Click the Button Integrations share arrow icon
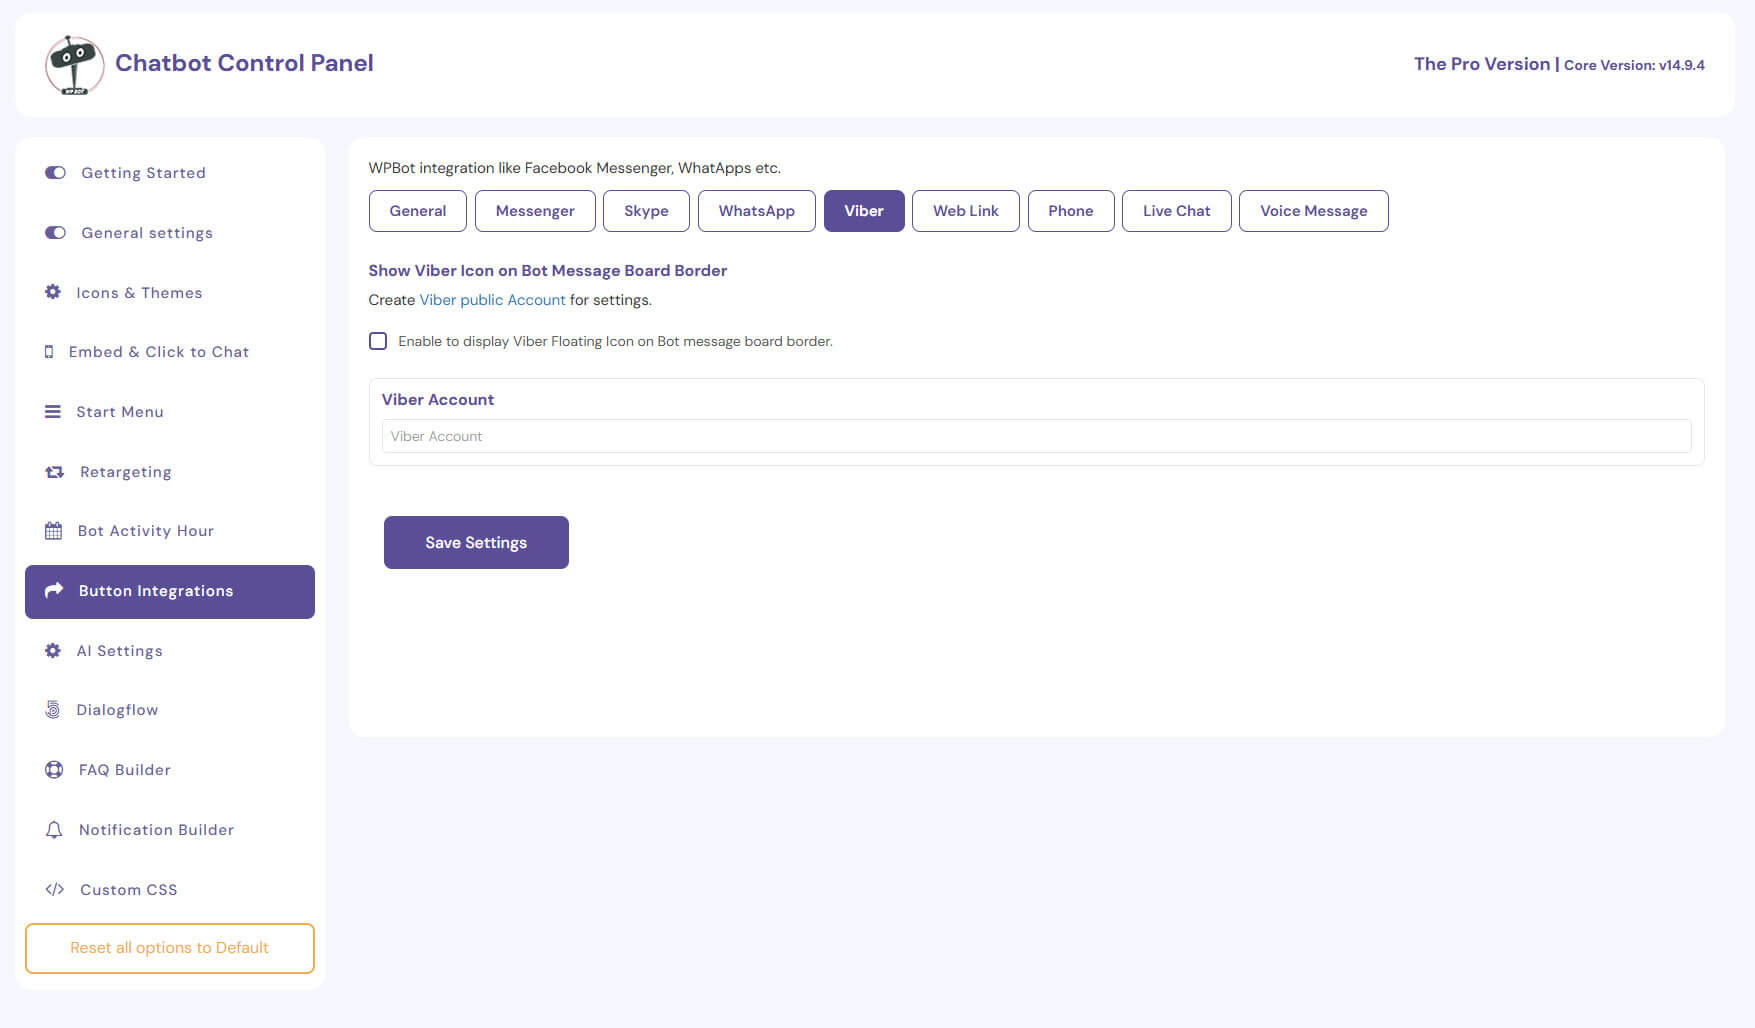The image size is (1755, 1028). [x=54, y=590]
